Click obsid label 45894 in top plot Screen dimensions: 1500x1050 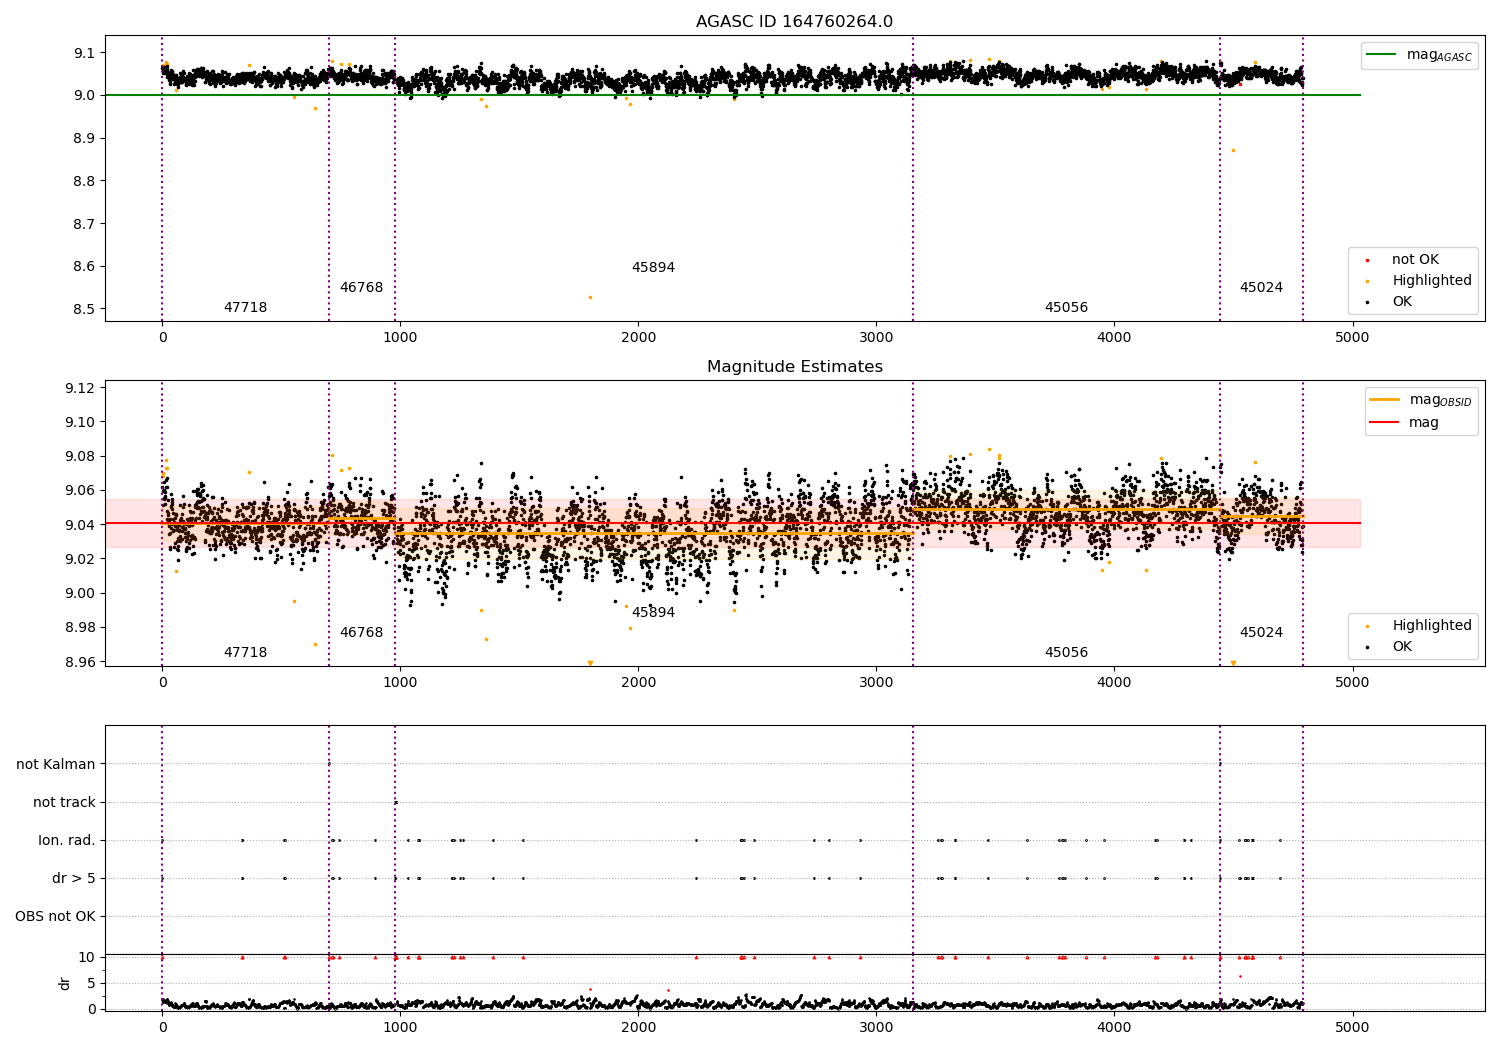point(653,268)
